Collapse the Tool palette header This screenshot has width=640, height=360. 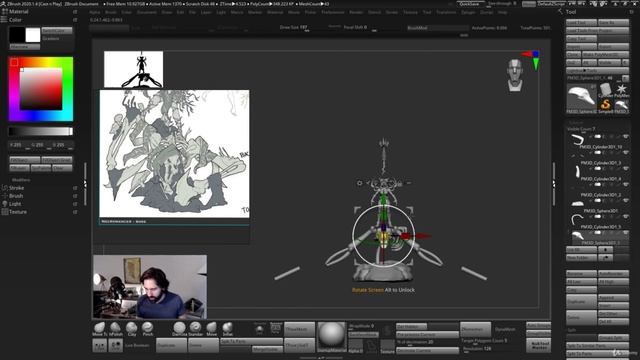(x=571, y=12)
